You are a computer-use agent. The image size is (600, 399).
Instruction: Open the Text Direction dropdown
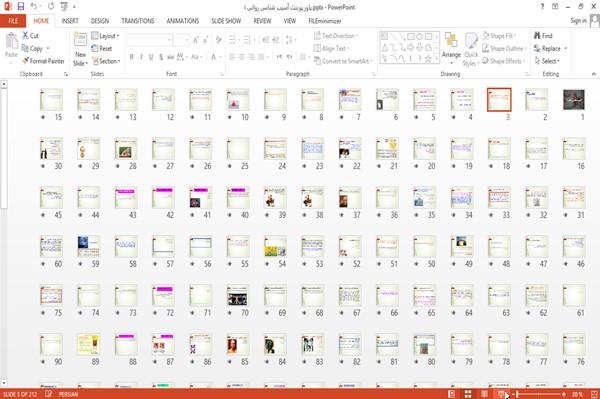point(336,36)
